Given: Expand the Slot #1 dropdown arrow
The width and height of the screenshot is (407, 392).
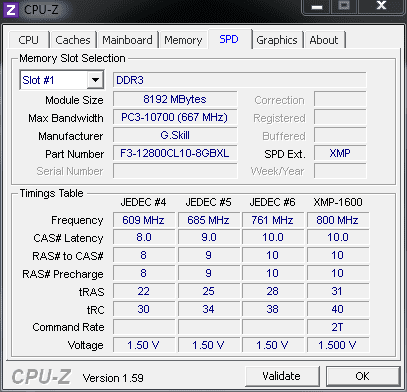Looking at the screenshot, I should tap(95, 80).
